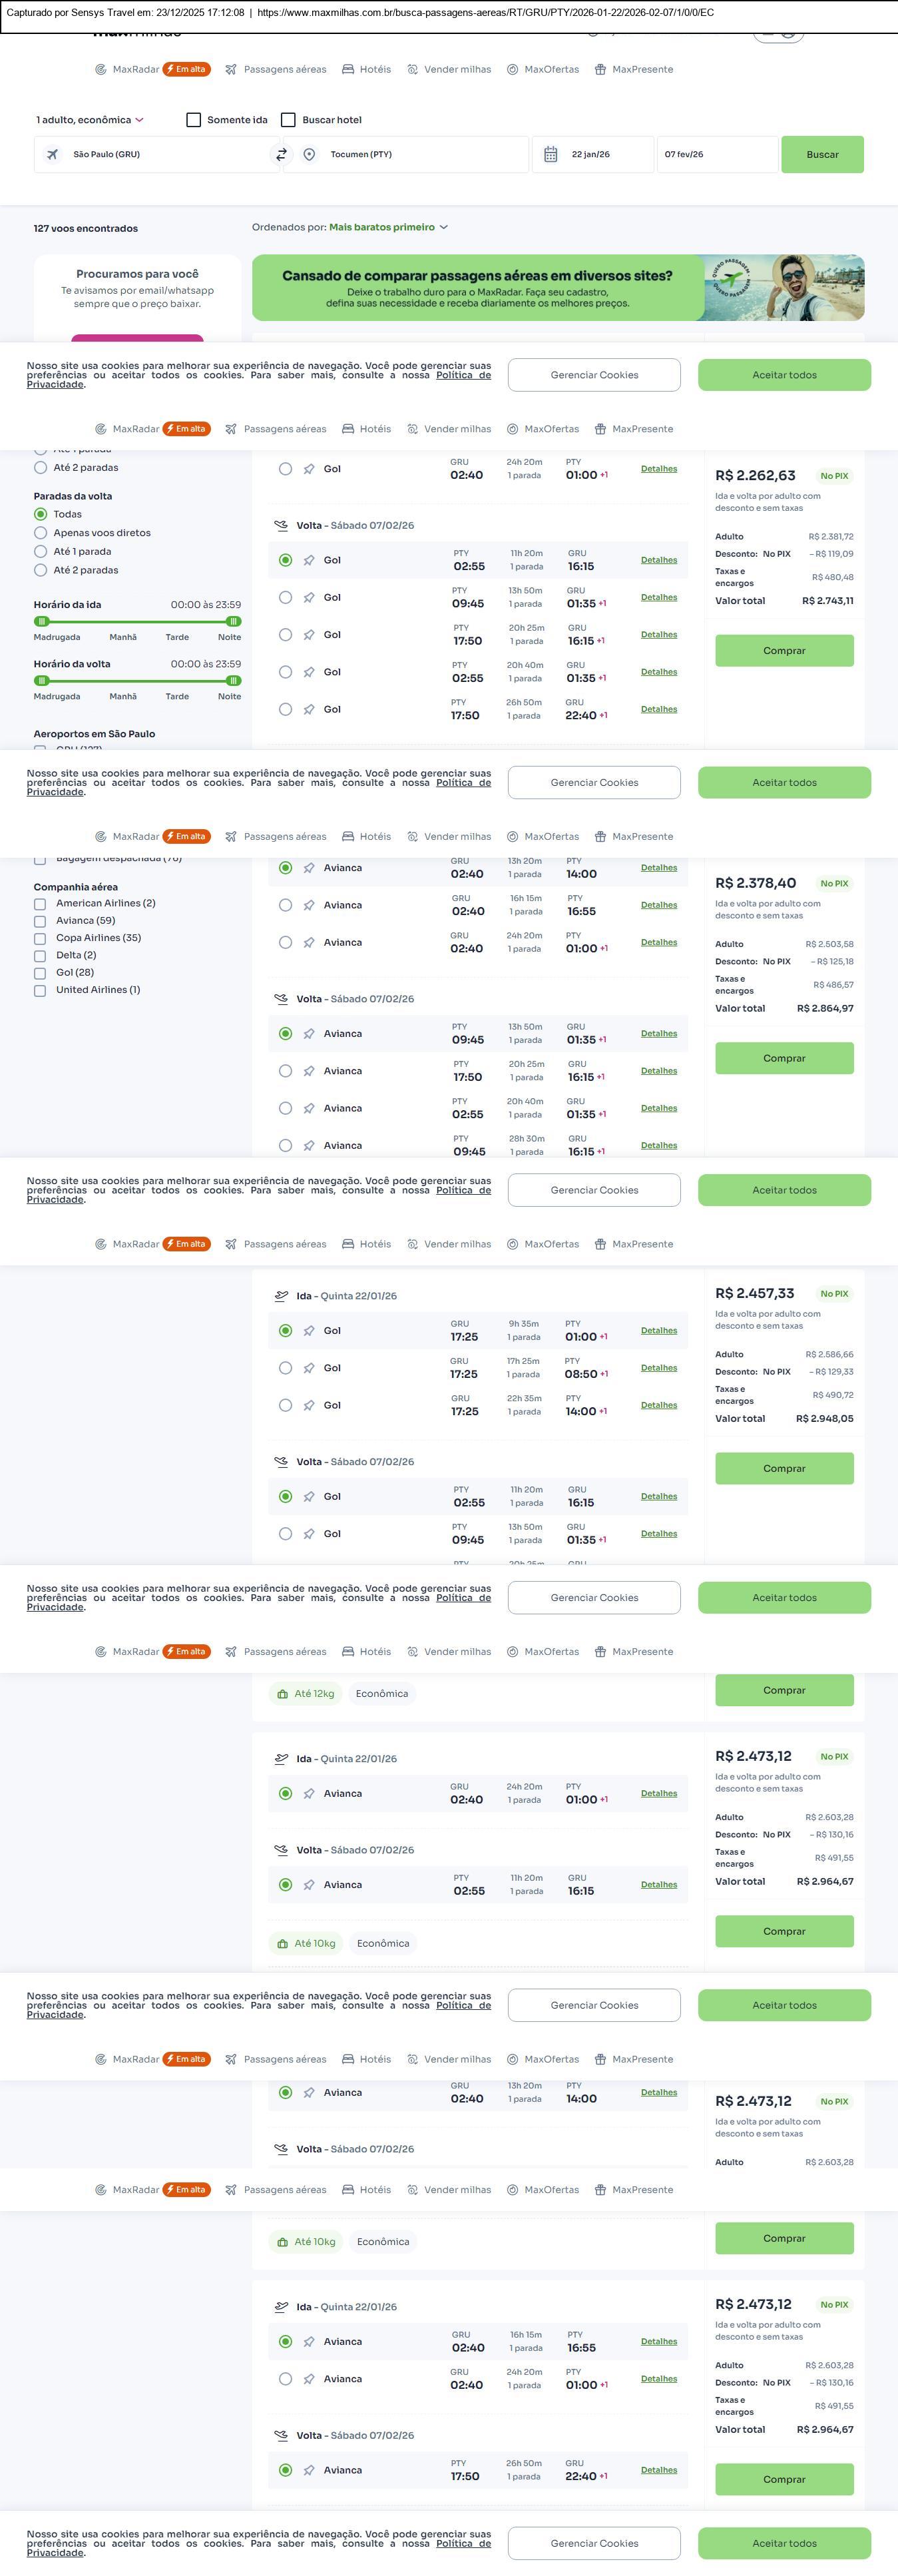
Task: Click the airline icon on the Gol 17h 25m flight
Action: pos(309,1368)
